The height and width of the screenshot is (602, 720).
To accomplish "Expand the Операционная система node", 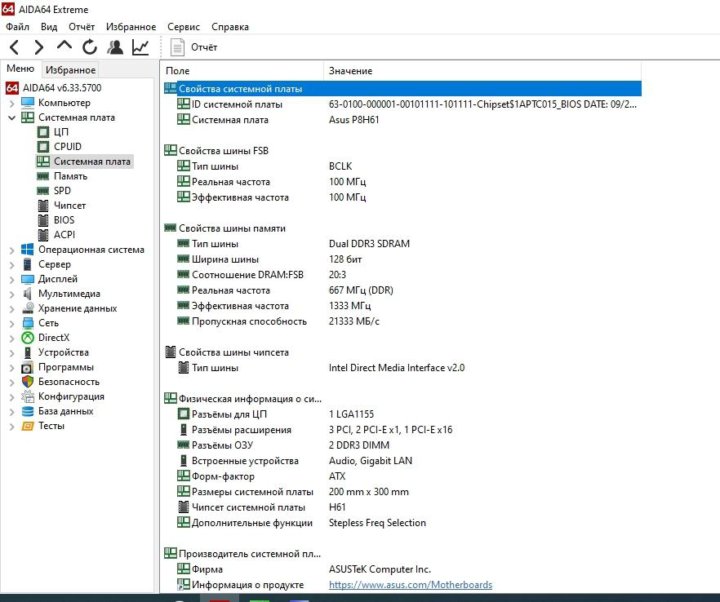I will coord(12,250).
